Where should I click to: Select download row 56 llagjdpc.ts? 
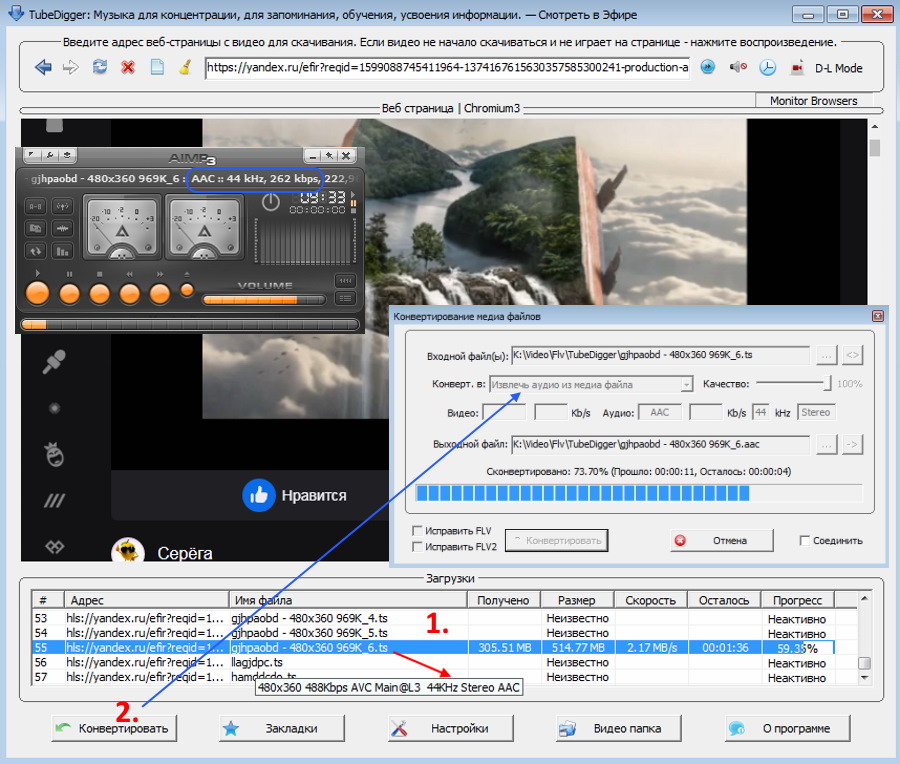pyautogui.click(x=433, y=662)
